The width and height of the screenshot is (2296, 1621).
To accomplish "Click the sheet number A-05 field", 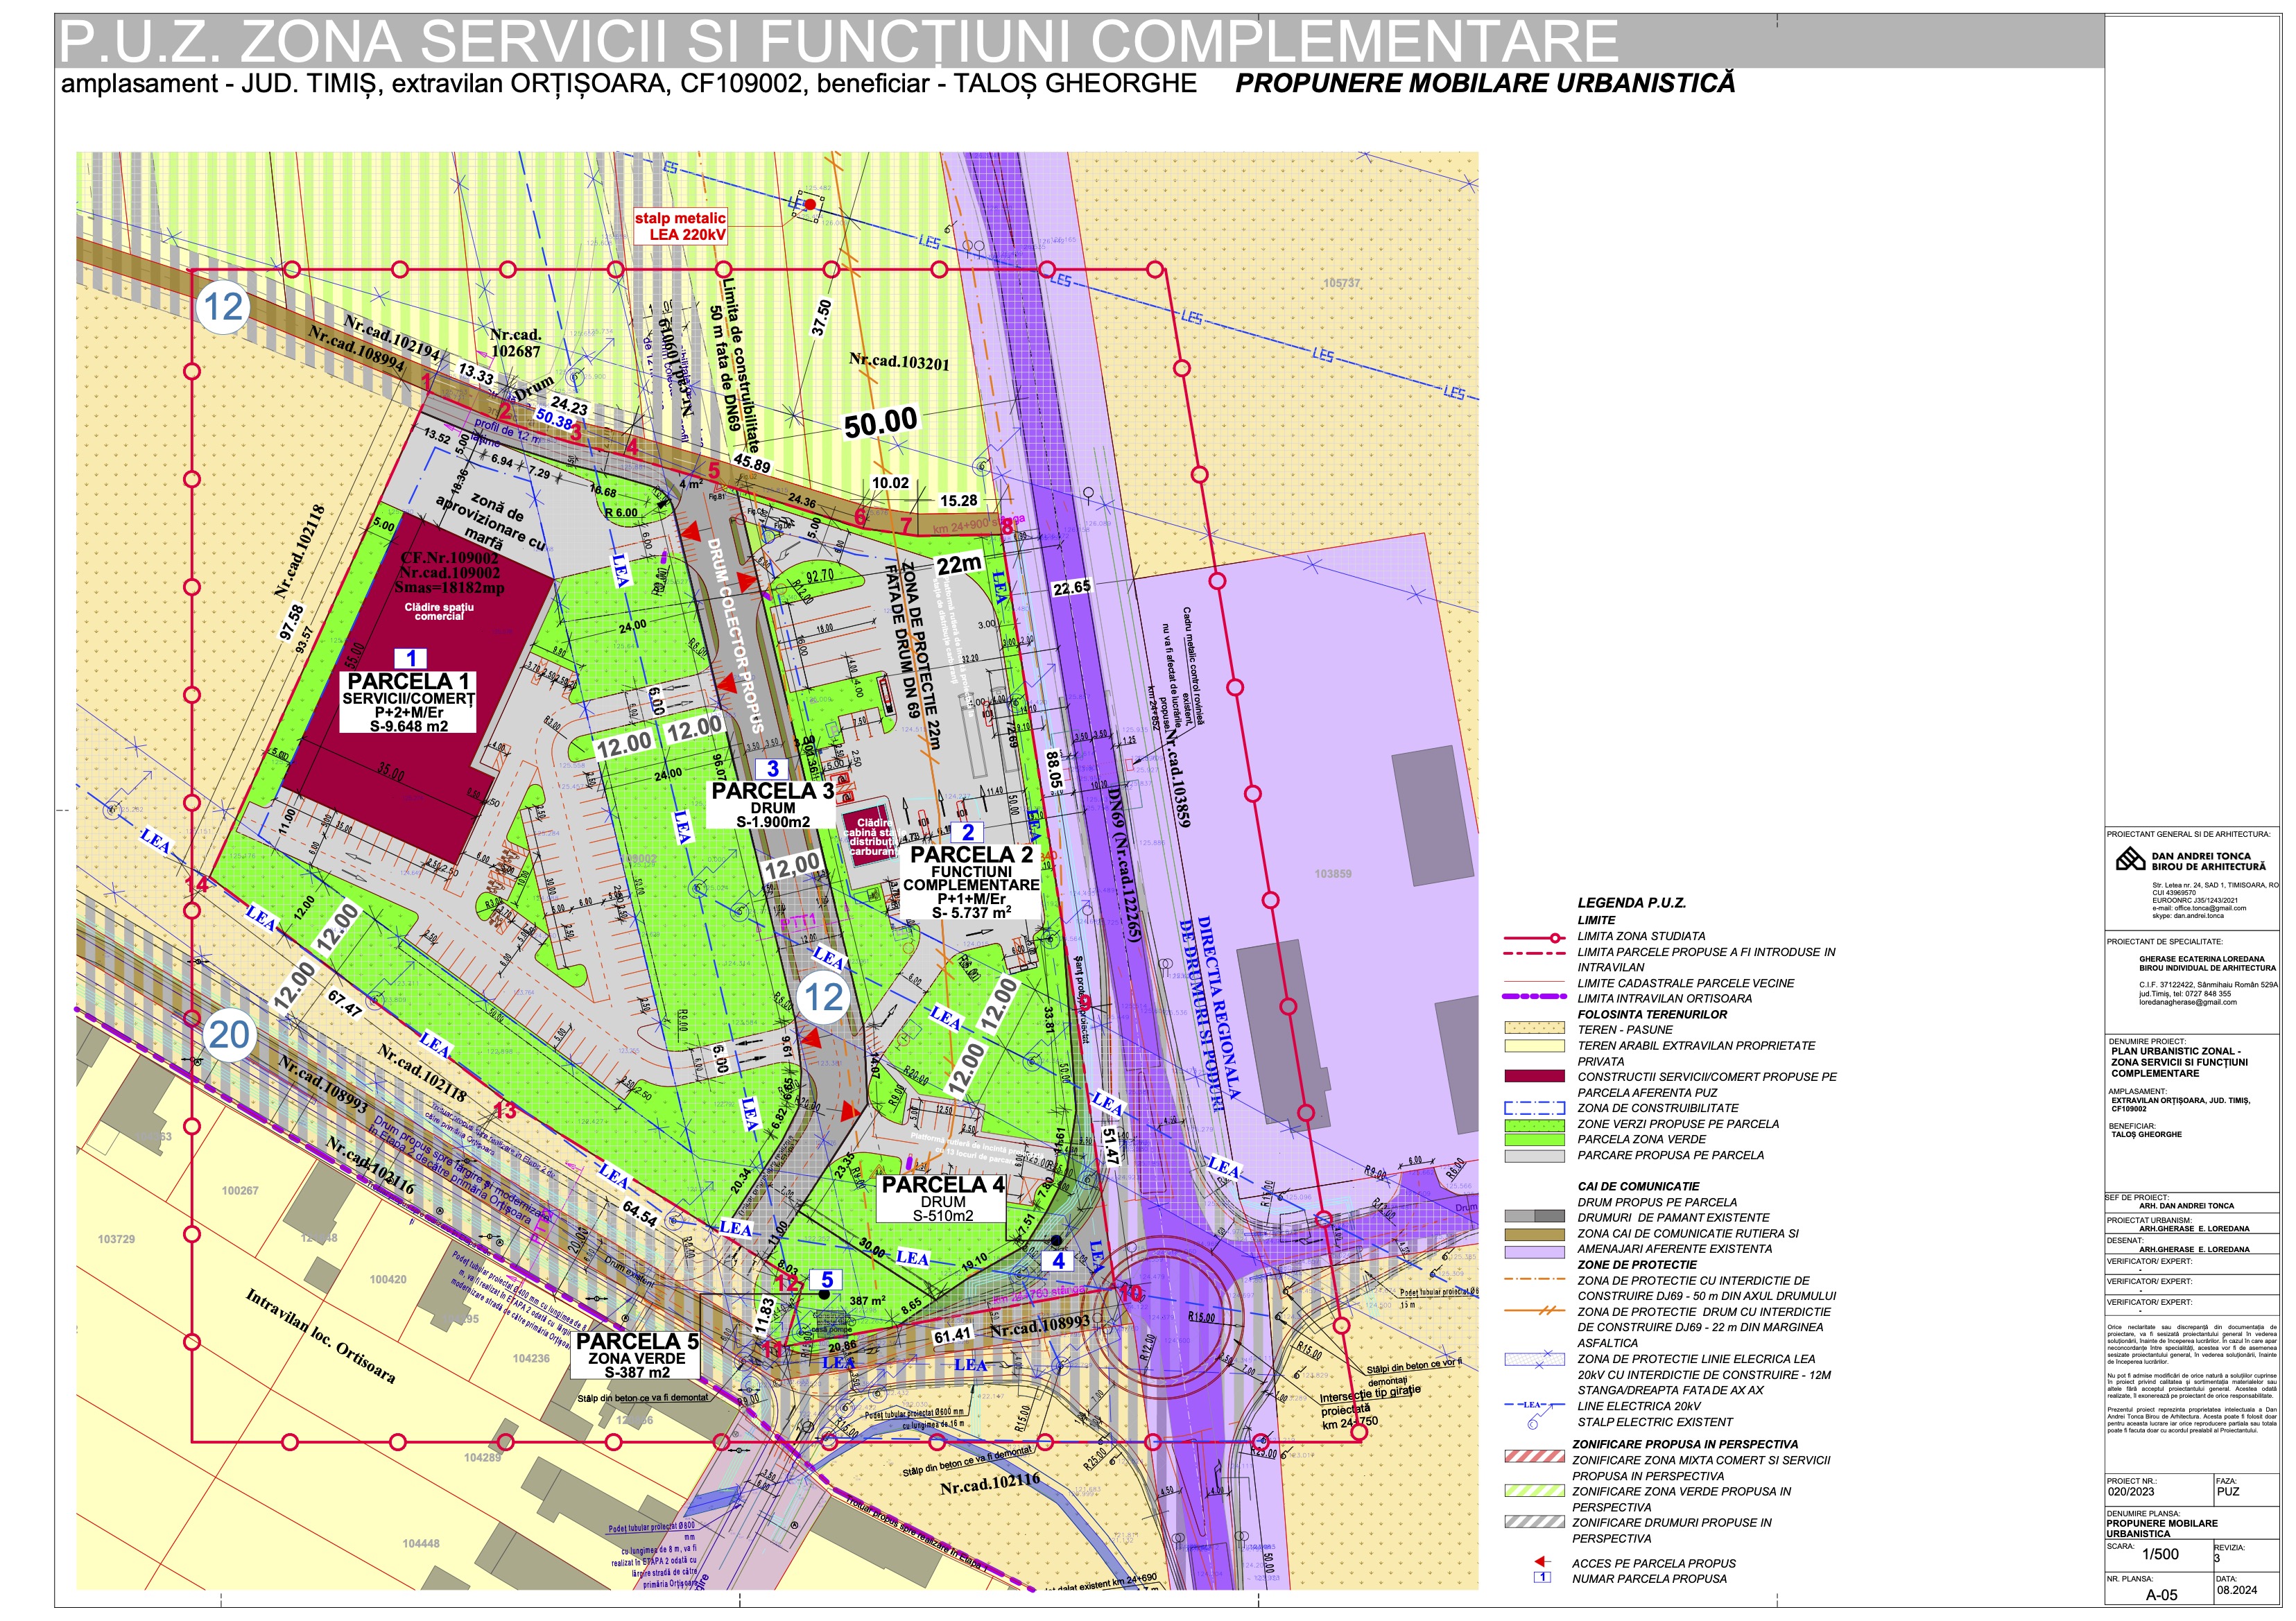I will pyautogui.click(x=2161, y=1595).
